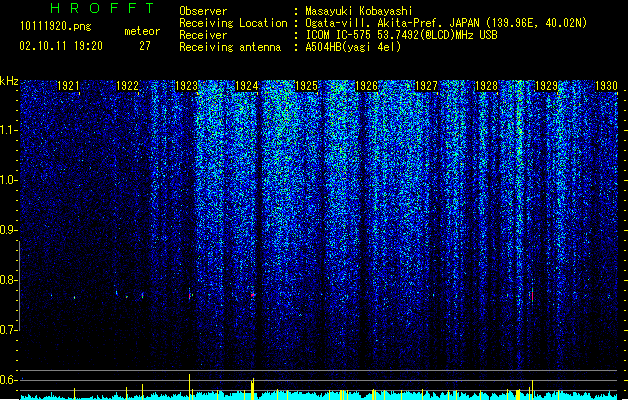Click the meteor label

point(142,31)
